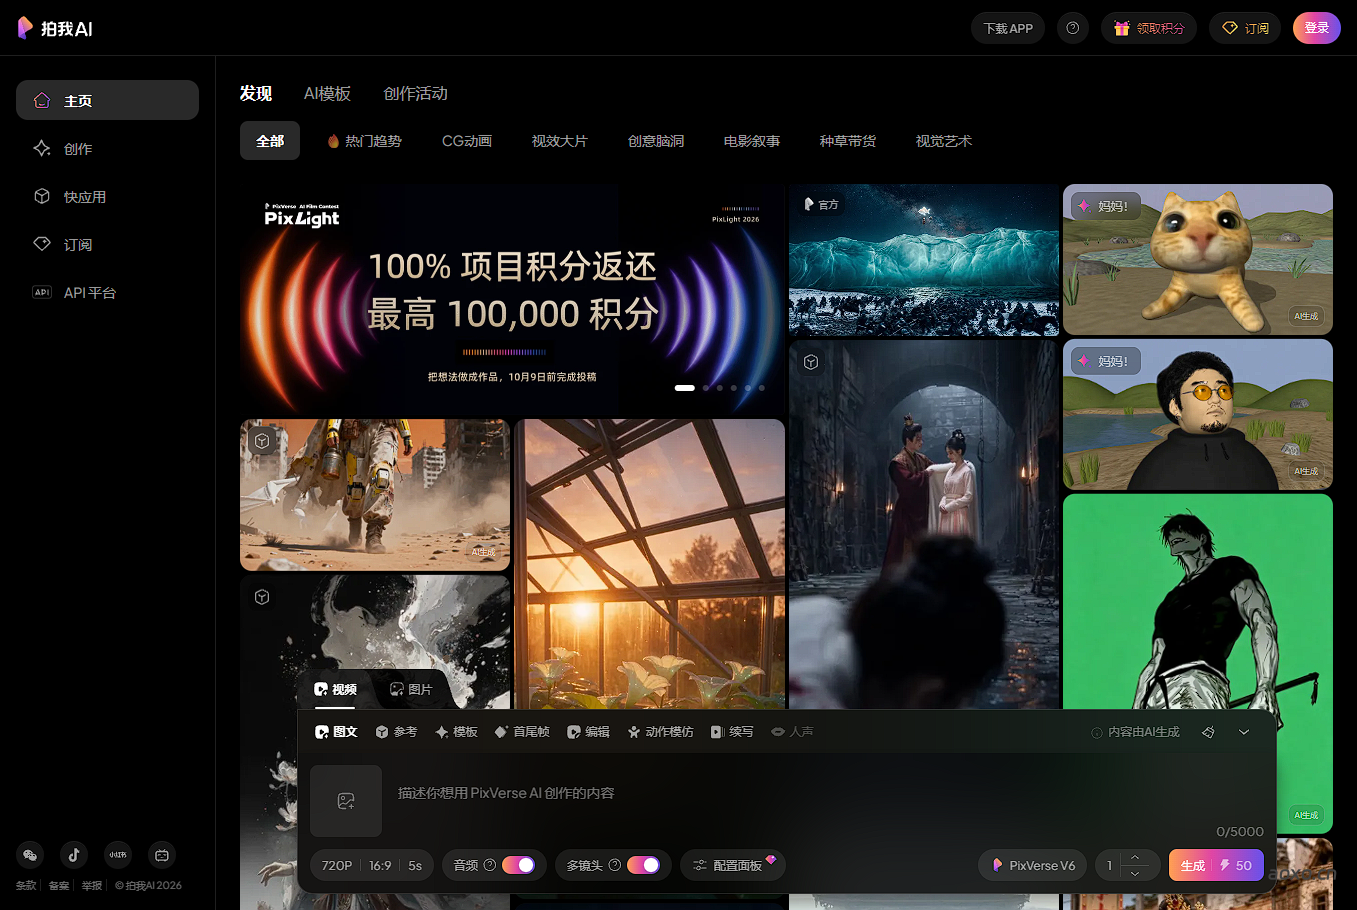This screenshot has width=1357, height=910.
Task: Select the CG动画 category filter
Action: click(467, 141)
